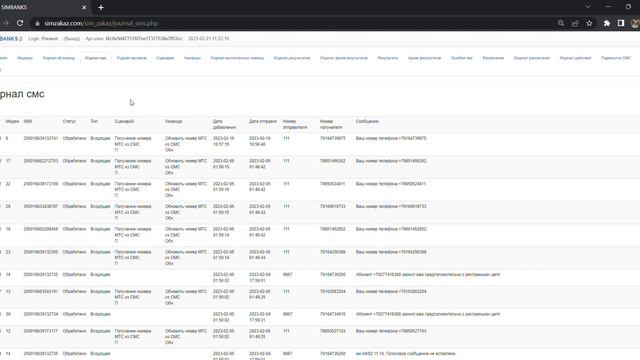
Task: Open the Пересылка СМС tab
Action: pyautogui.click(x=616, y=58)
